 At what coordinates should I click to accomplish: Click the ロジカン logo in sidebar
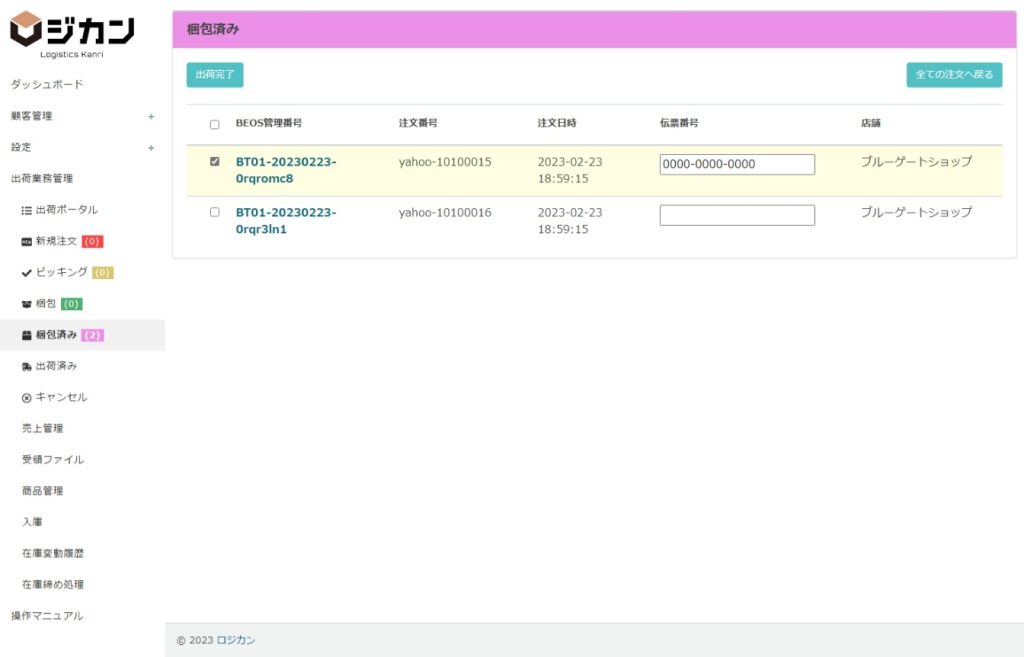[x=72, y=34]
